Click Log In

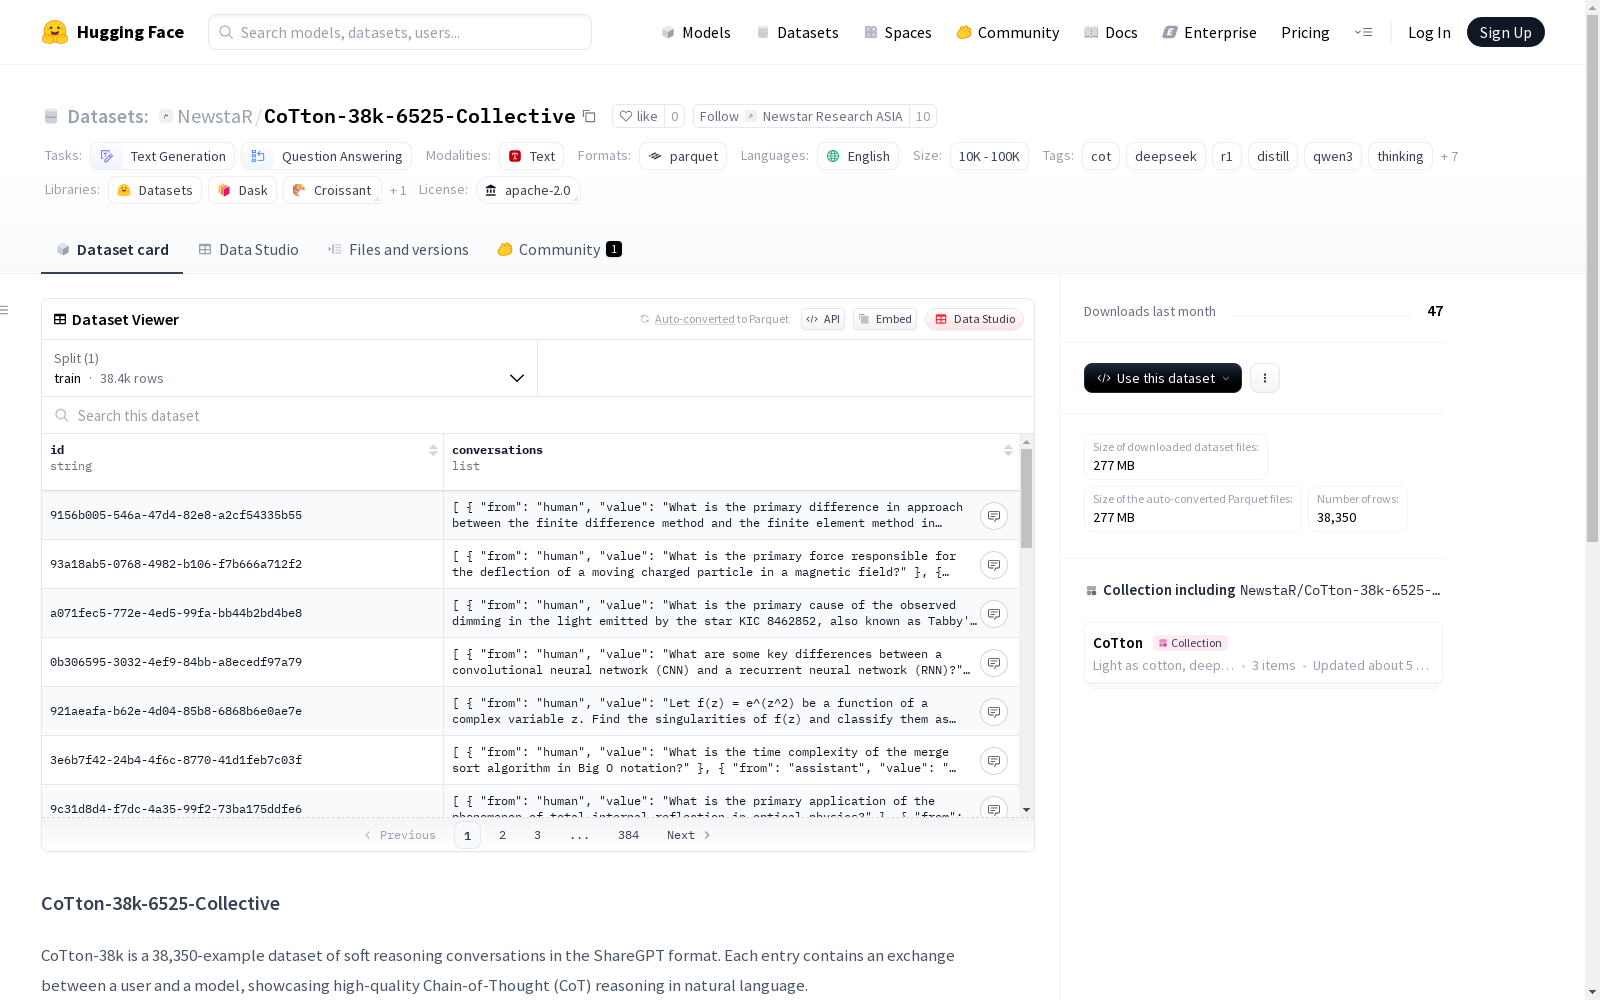(1429, 32)
